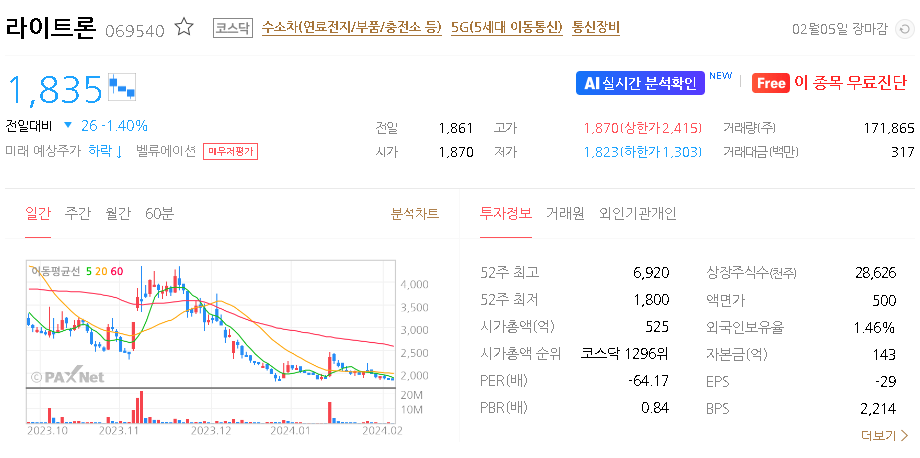The image size is (920, 458).
Task: Click the 매우저평가 valuation badge
Action: click(231, 152)
